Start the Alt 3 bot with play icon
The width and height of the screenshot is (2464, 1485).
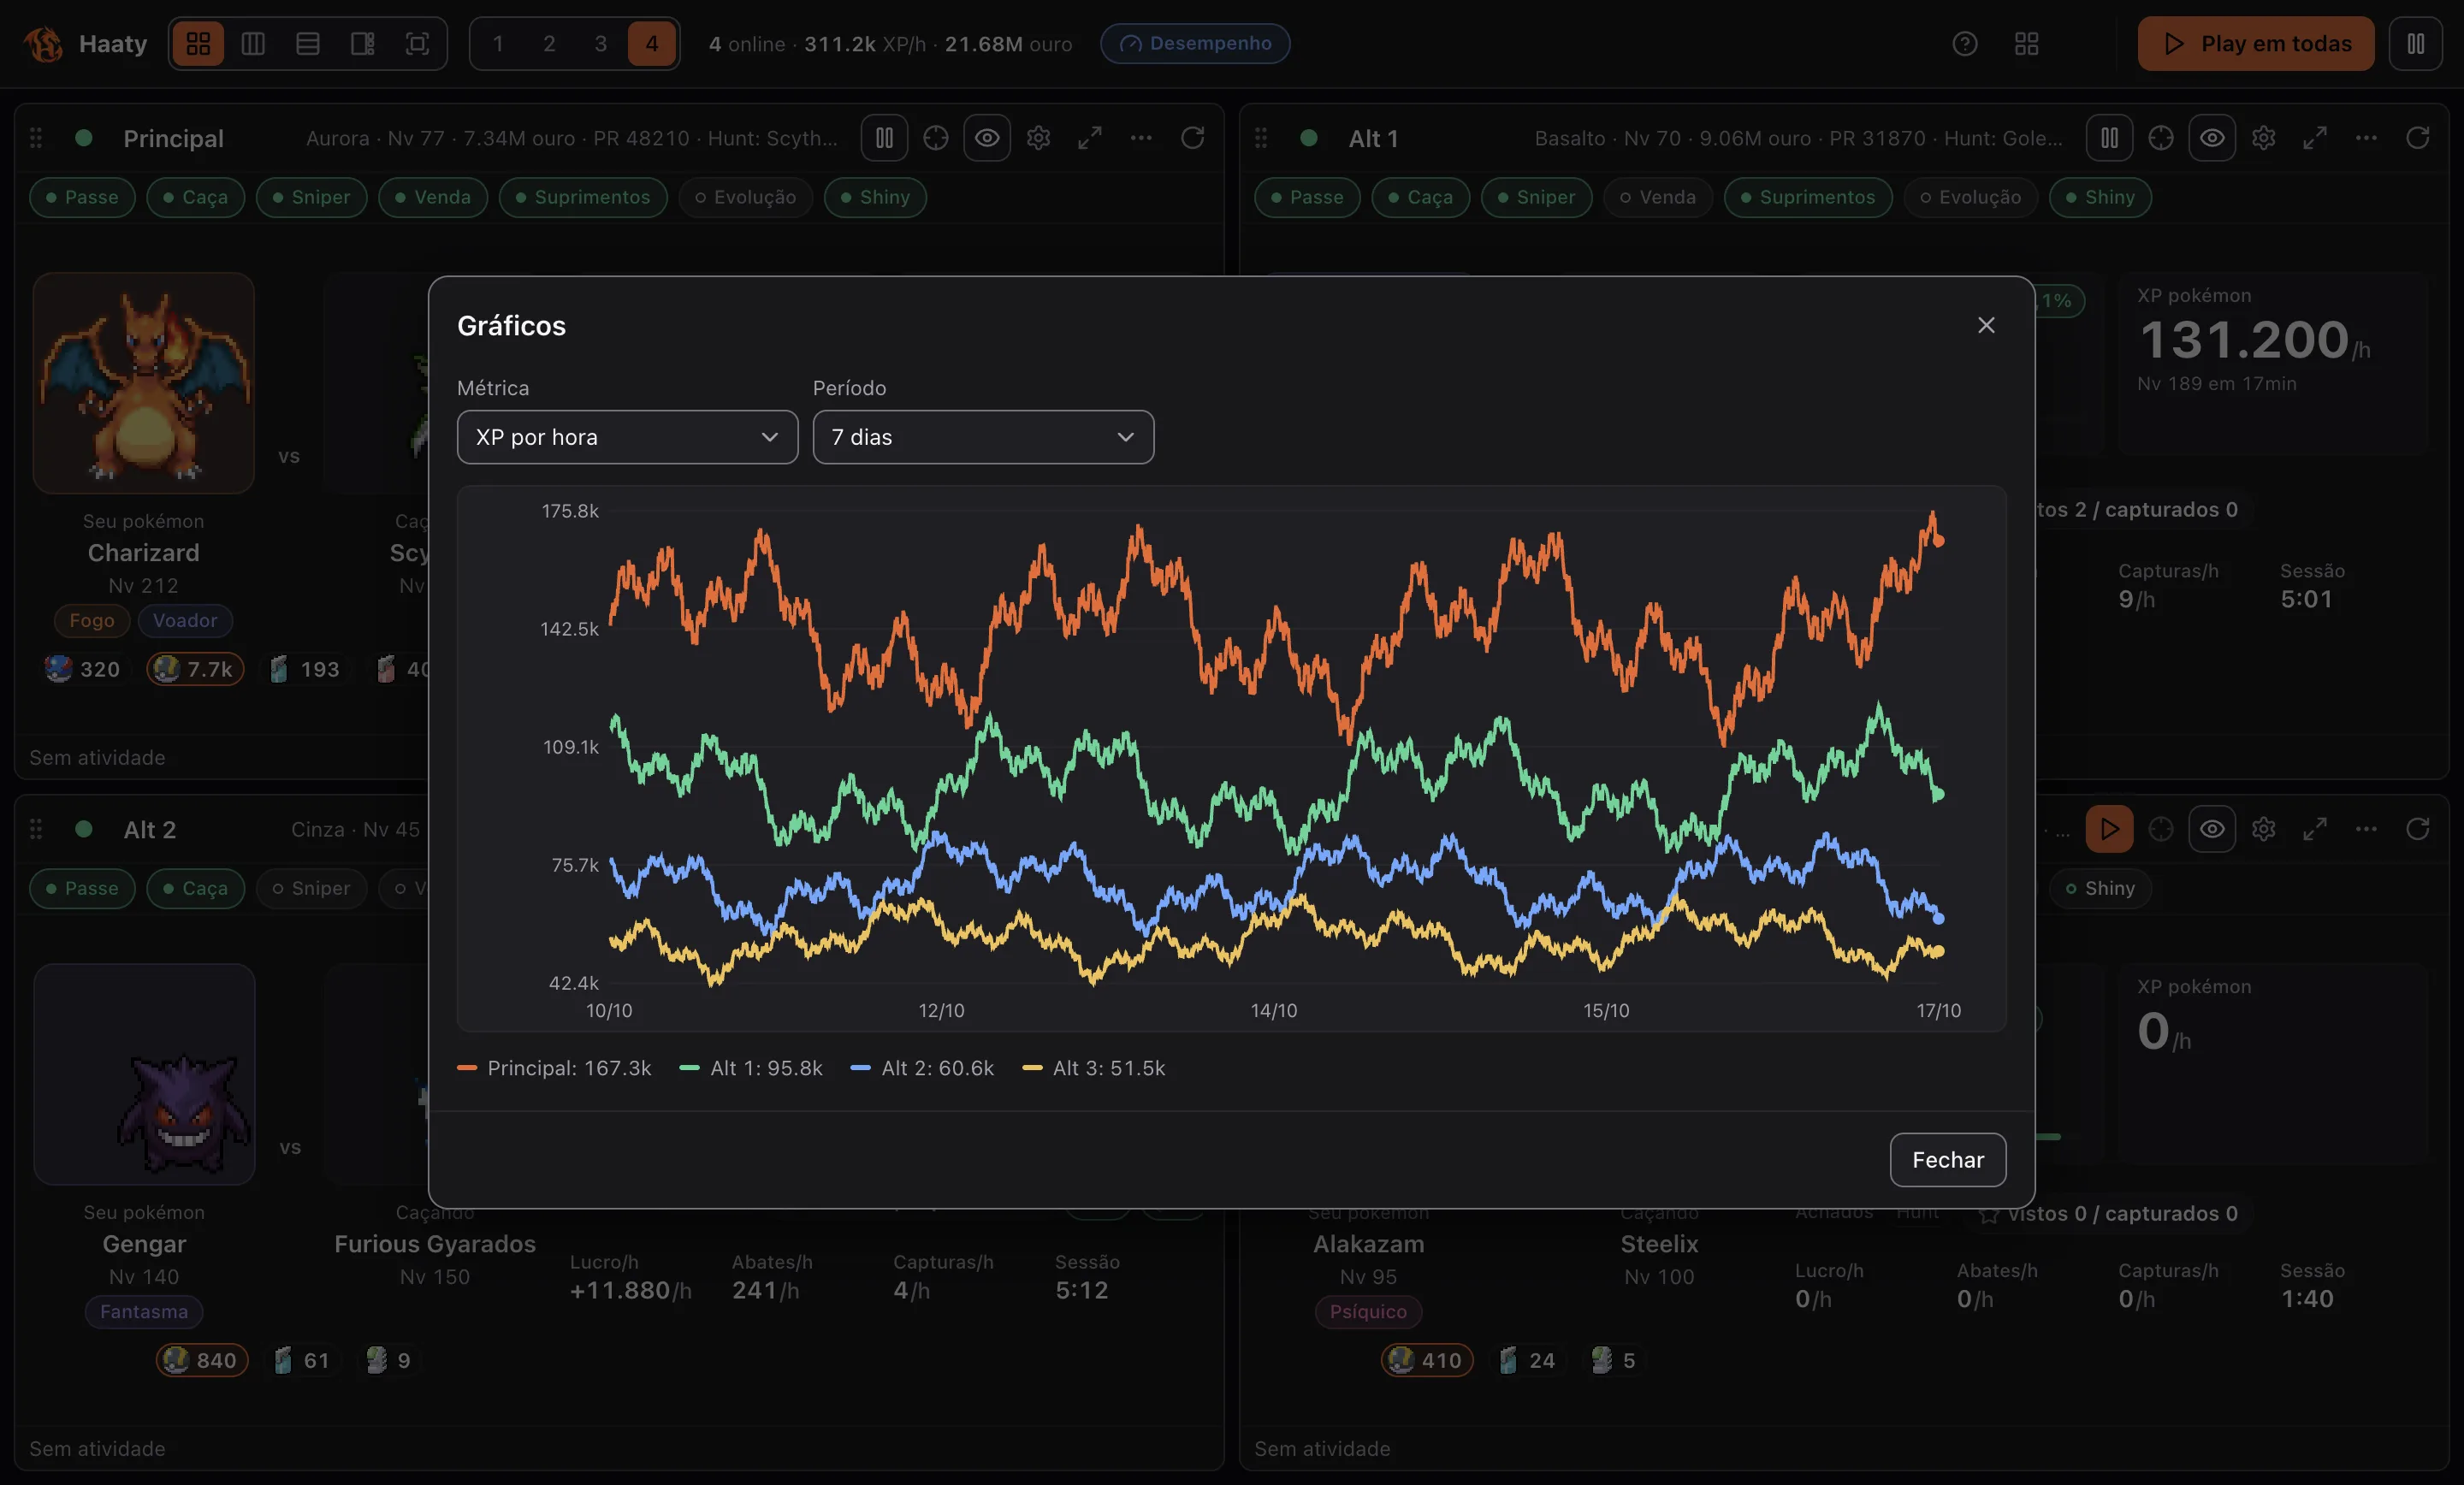[2109, 829]
